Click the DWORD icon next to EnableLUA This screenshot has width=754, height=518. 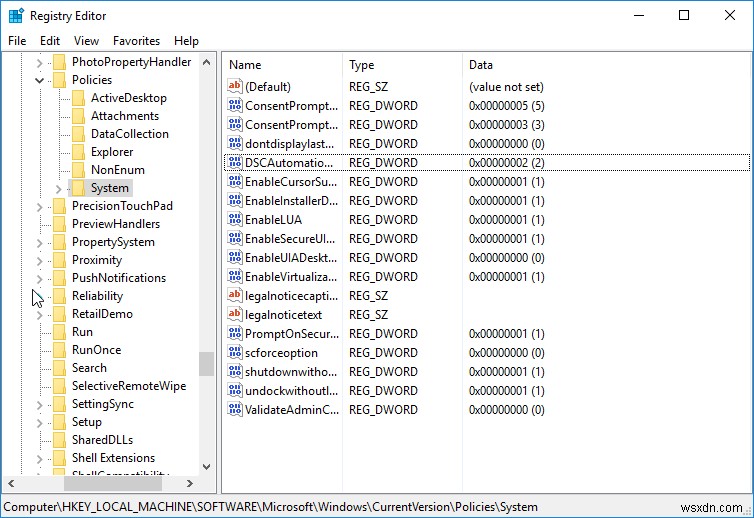point(235,219)
